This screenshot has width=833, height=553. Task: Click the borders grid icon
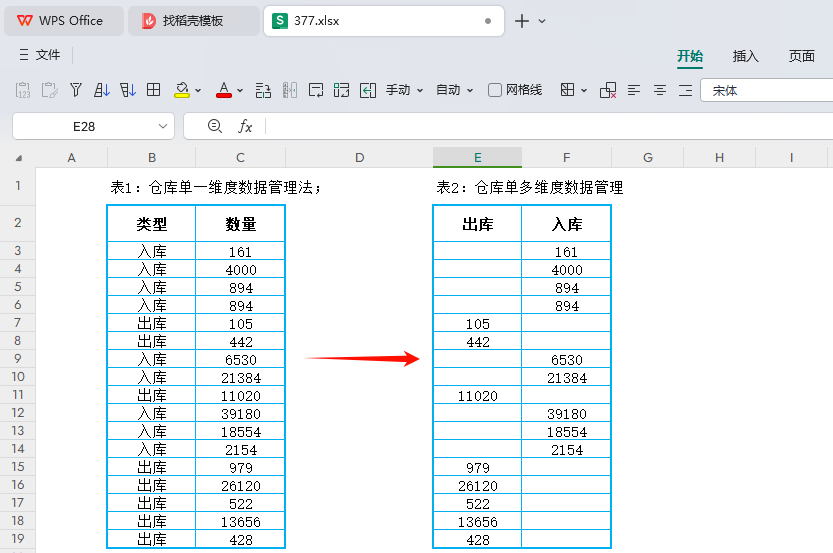pyautogui.click(x=567, y=90)
